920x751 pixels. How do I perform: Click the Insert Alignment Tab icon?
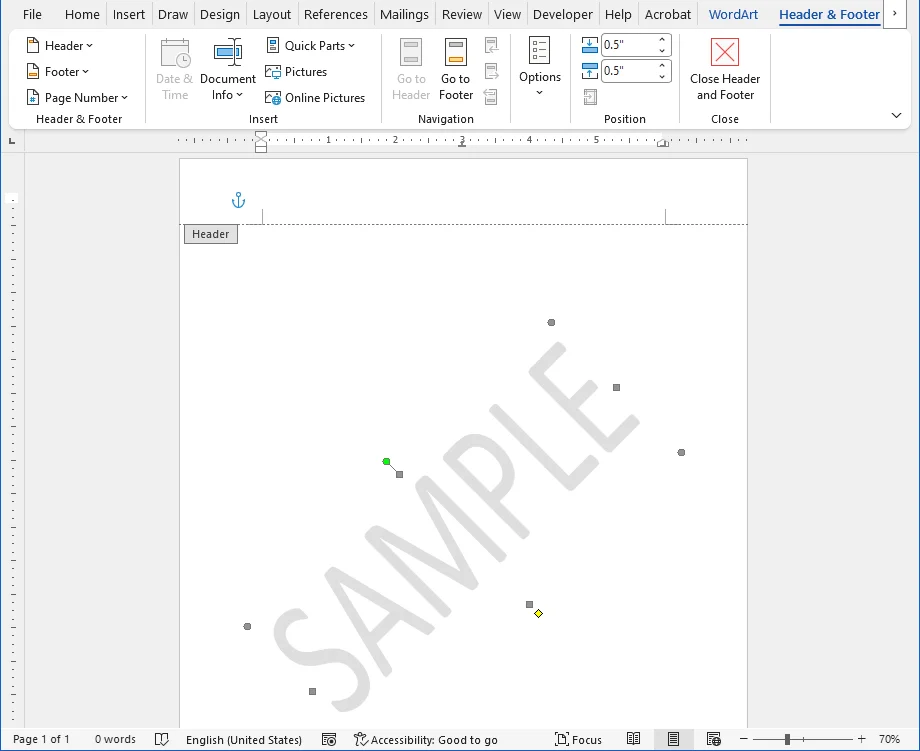coord(589,96)
